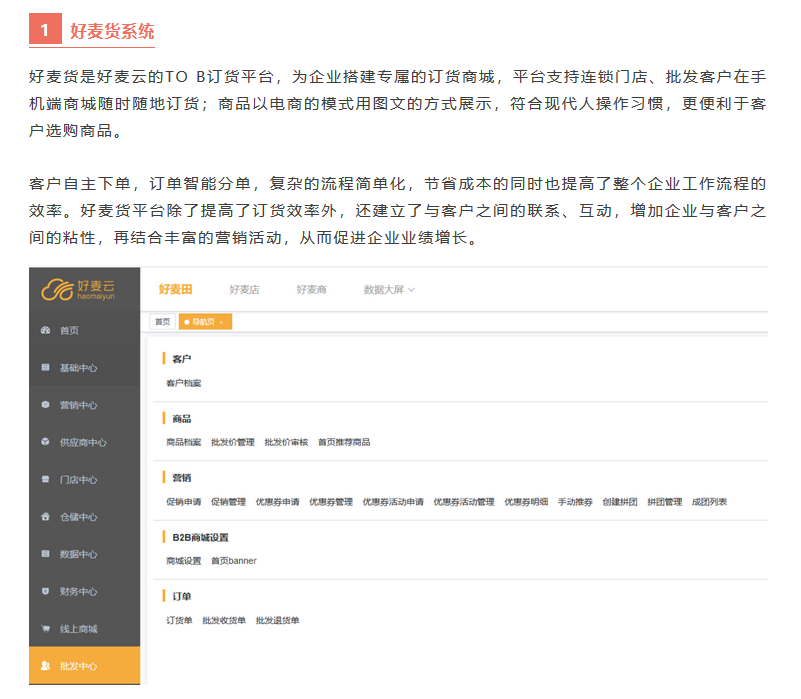Open 批发价审核 link
Screen dimensions: 801x699
click(286, 442)
